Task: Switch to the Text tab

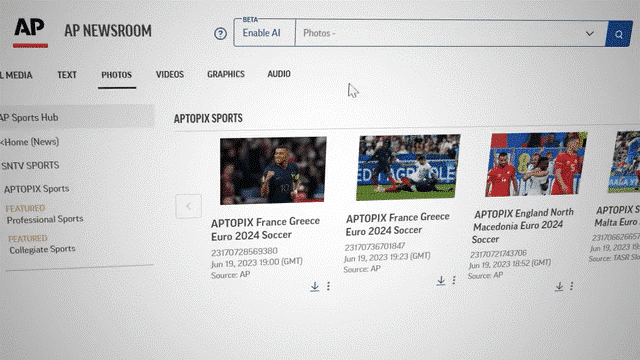Action: 67,75
